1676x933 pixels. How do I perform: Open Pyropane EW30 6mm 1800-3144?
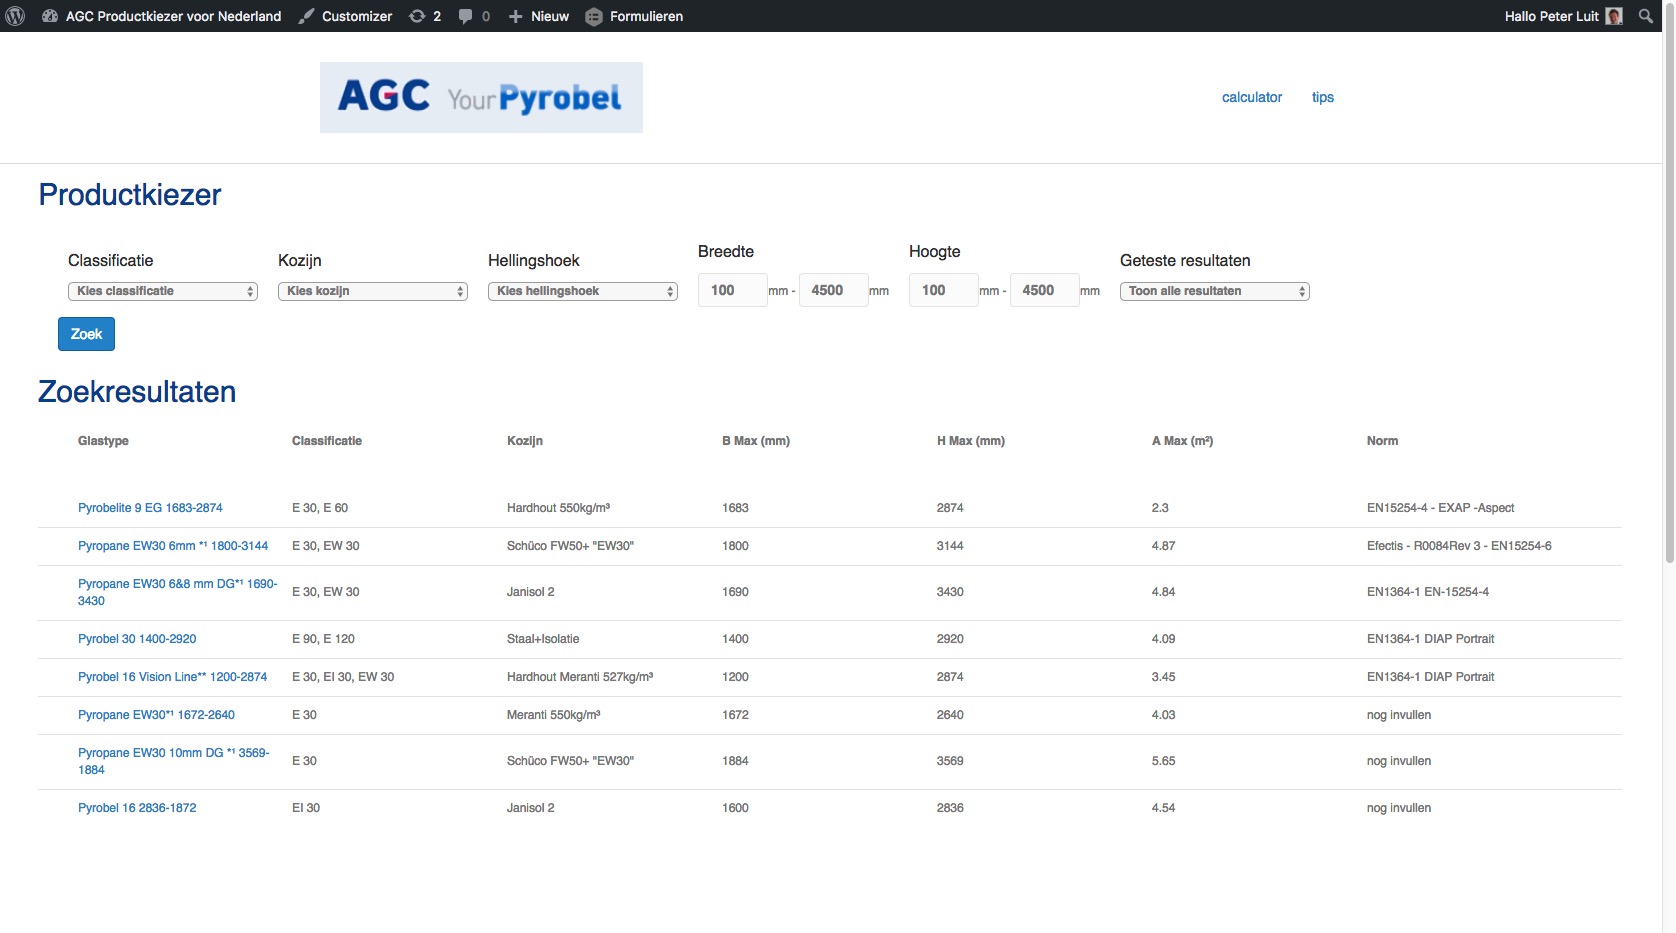click(173, 546)
